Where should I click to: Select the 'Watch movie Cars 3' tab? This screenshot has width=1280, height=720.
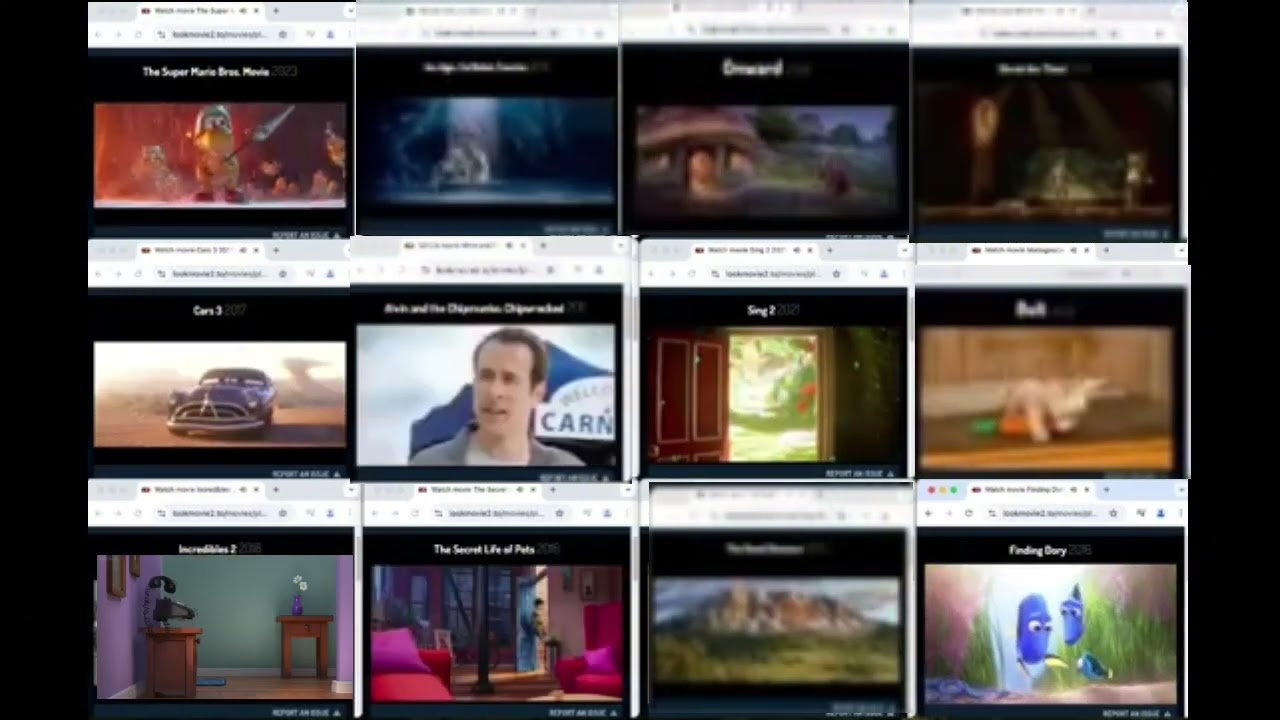(200, 250)
